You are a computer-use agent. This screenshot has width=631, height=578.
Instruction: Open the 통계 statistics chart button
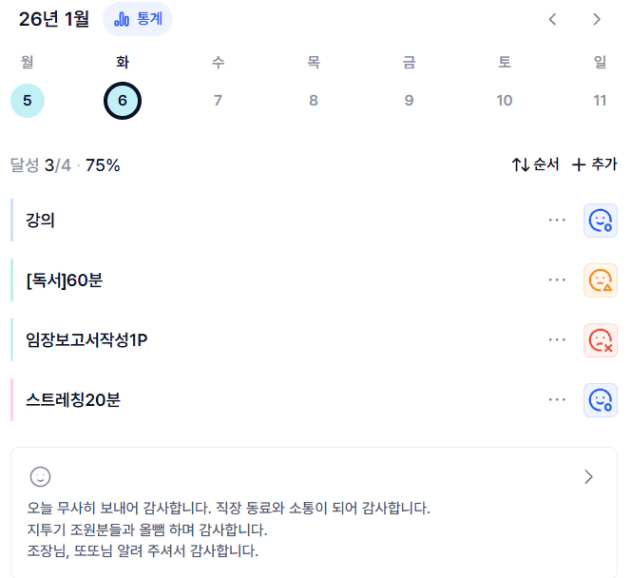click(x=138, y=19)
